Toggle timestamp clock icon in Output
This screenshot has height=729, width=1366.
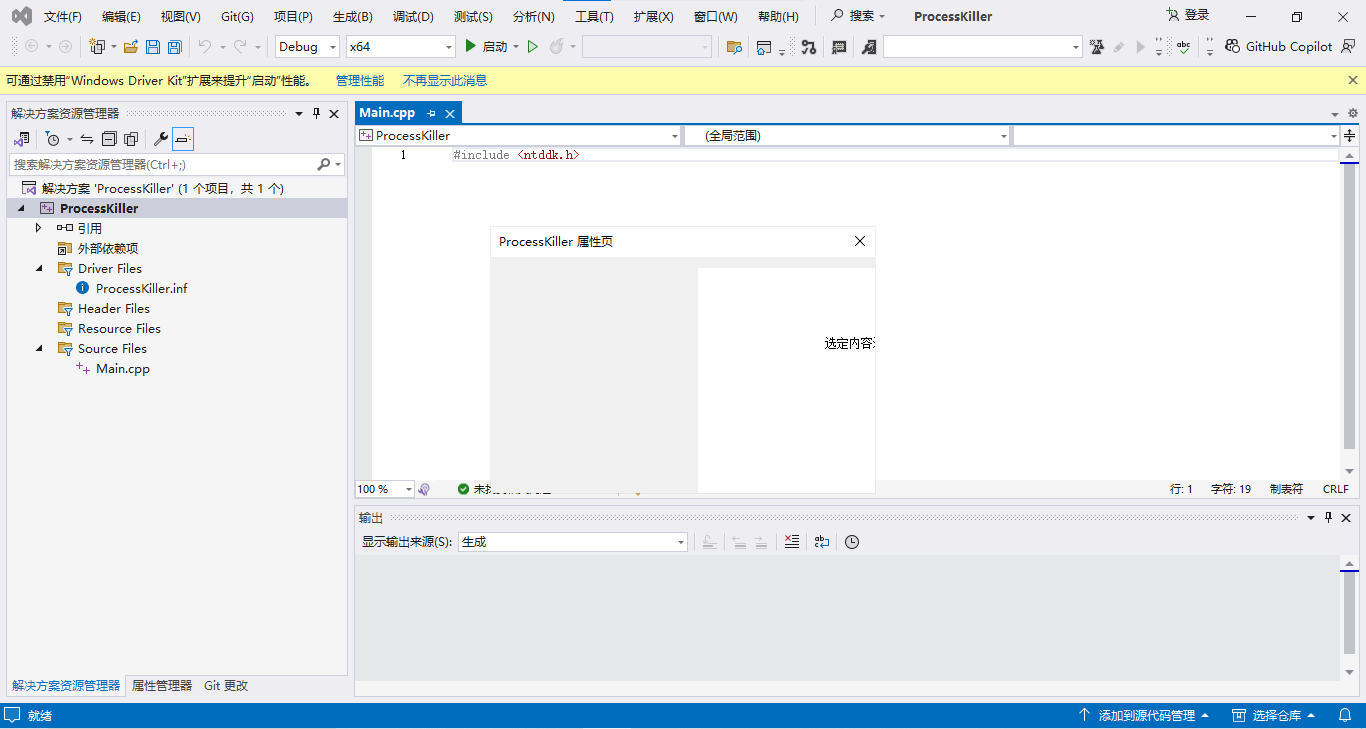click(x=852, y=542)
